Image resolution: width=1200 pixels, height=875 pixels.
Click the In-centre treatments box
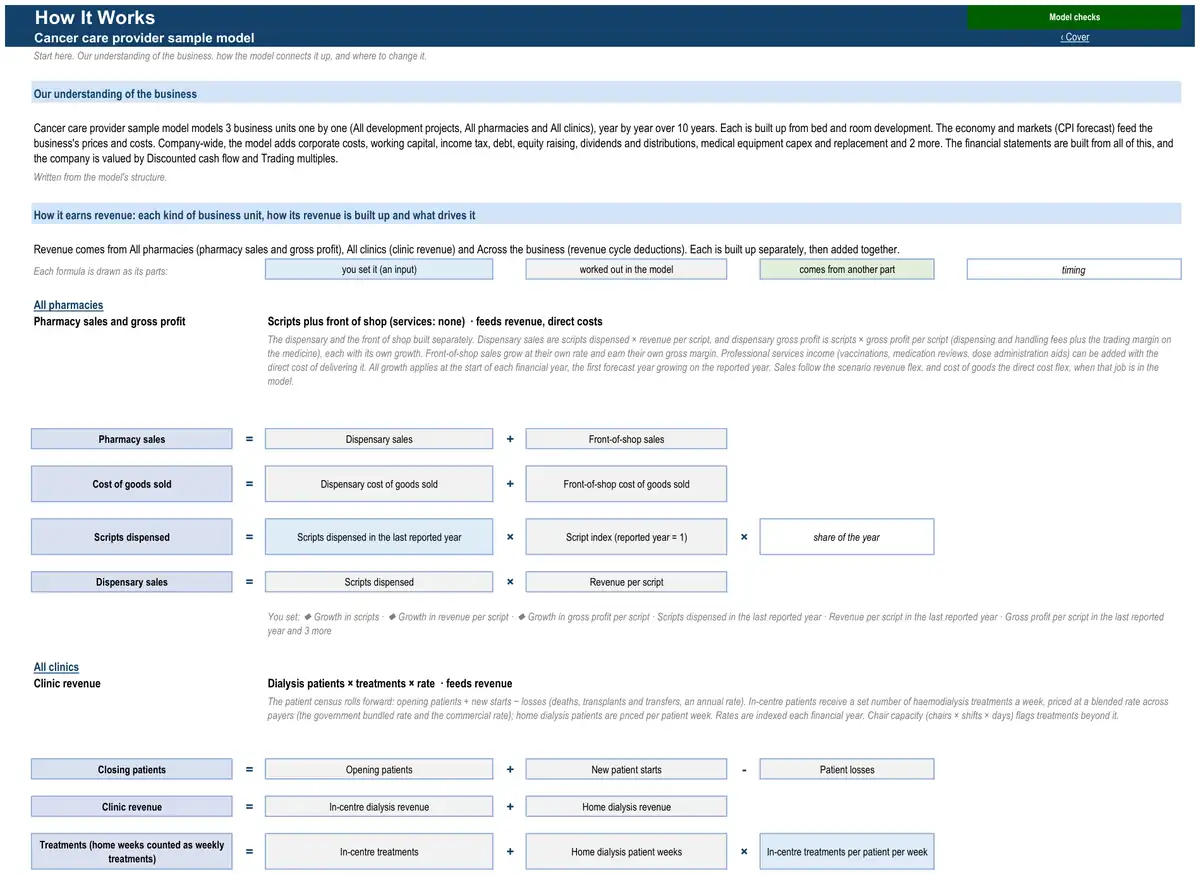point(379,852)
